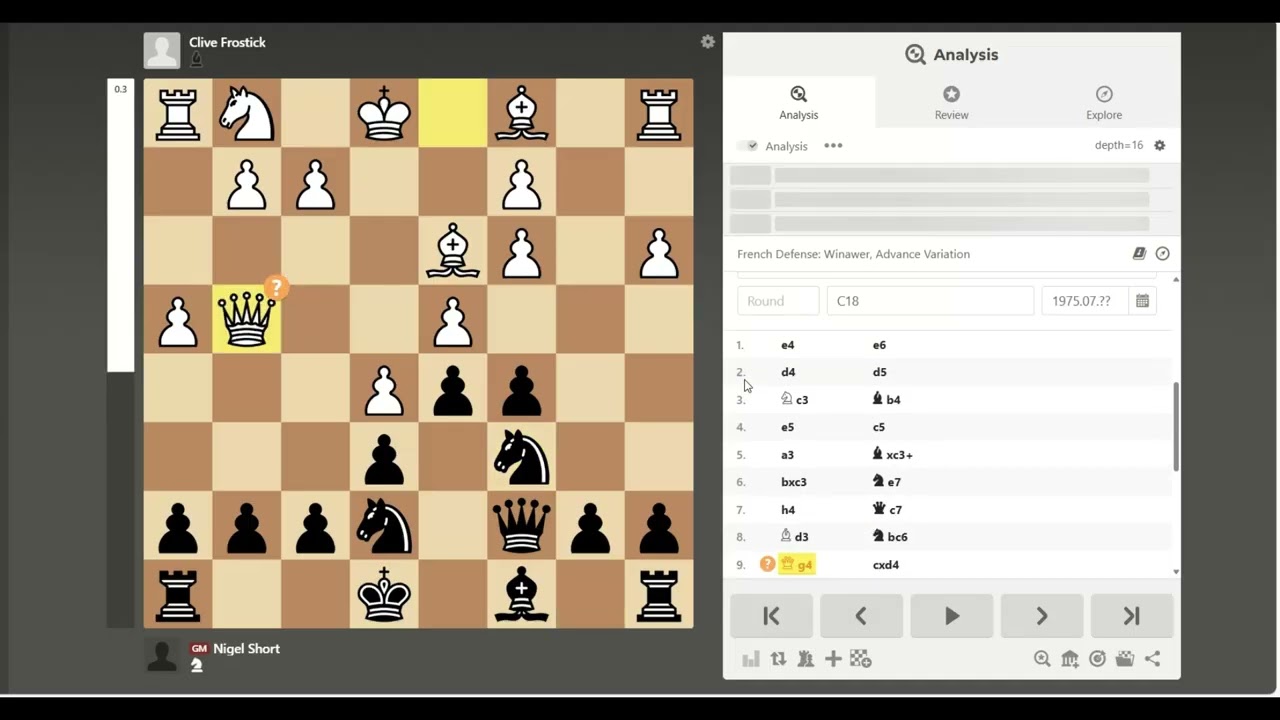Click the mistake marker at move 9

[767, 564]
